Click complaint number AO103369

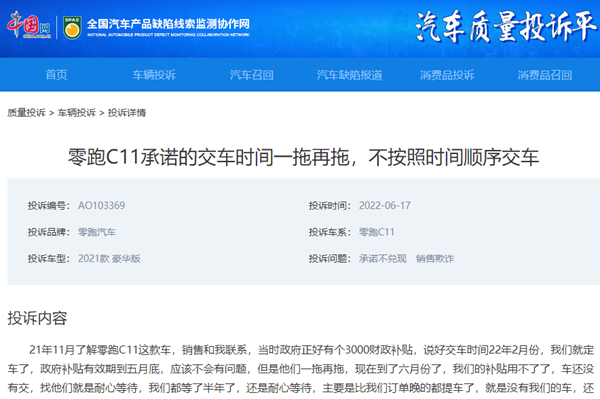[101, 205]
